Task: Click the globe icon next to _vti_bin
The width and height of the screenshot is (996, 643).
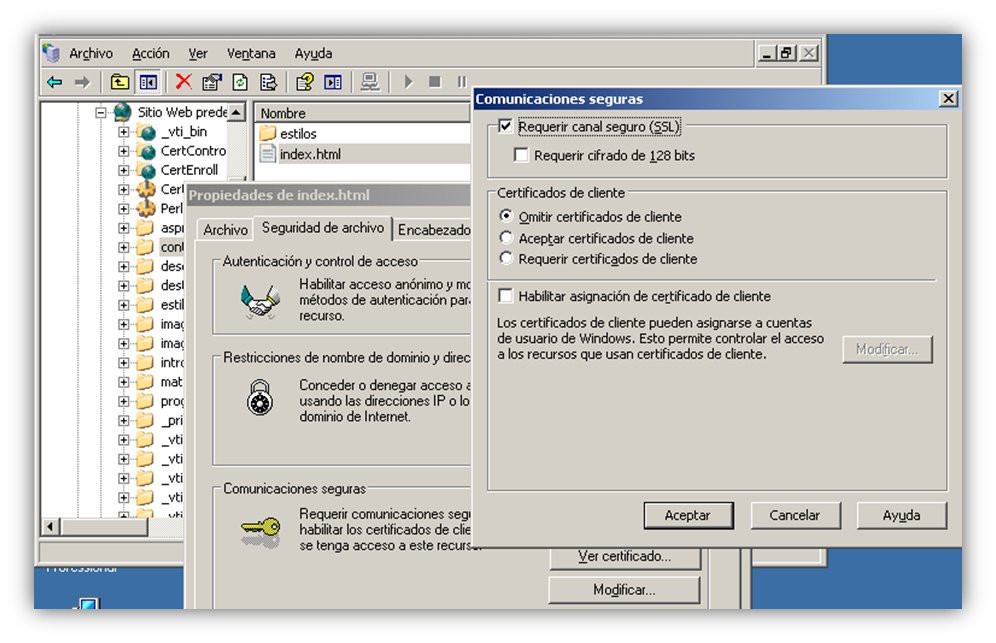Action: tap(147, 132)
